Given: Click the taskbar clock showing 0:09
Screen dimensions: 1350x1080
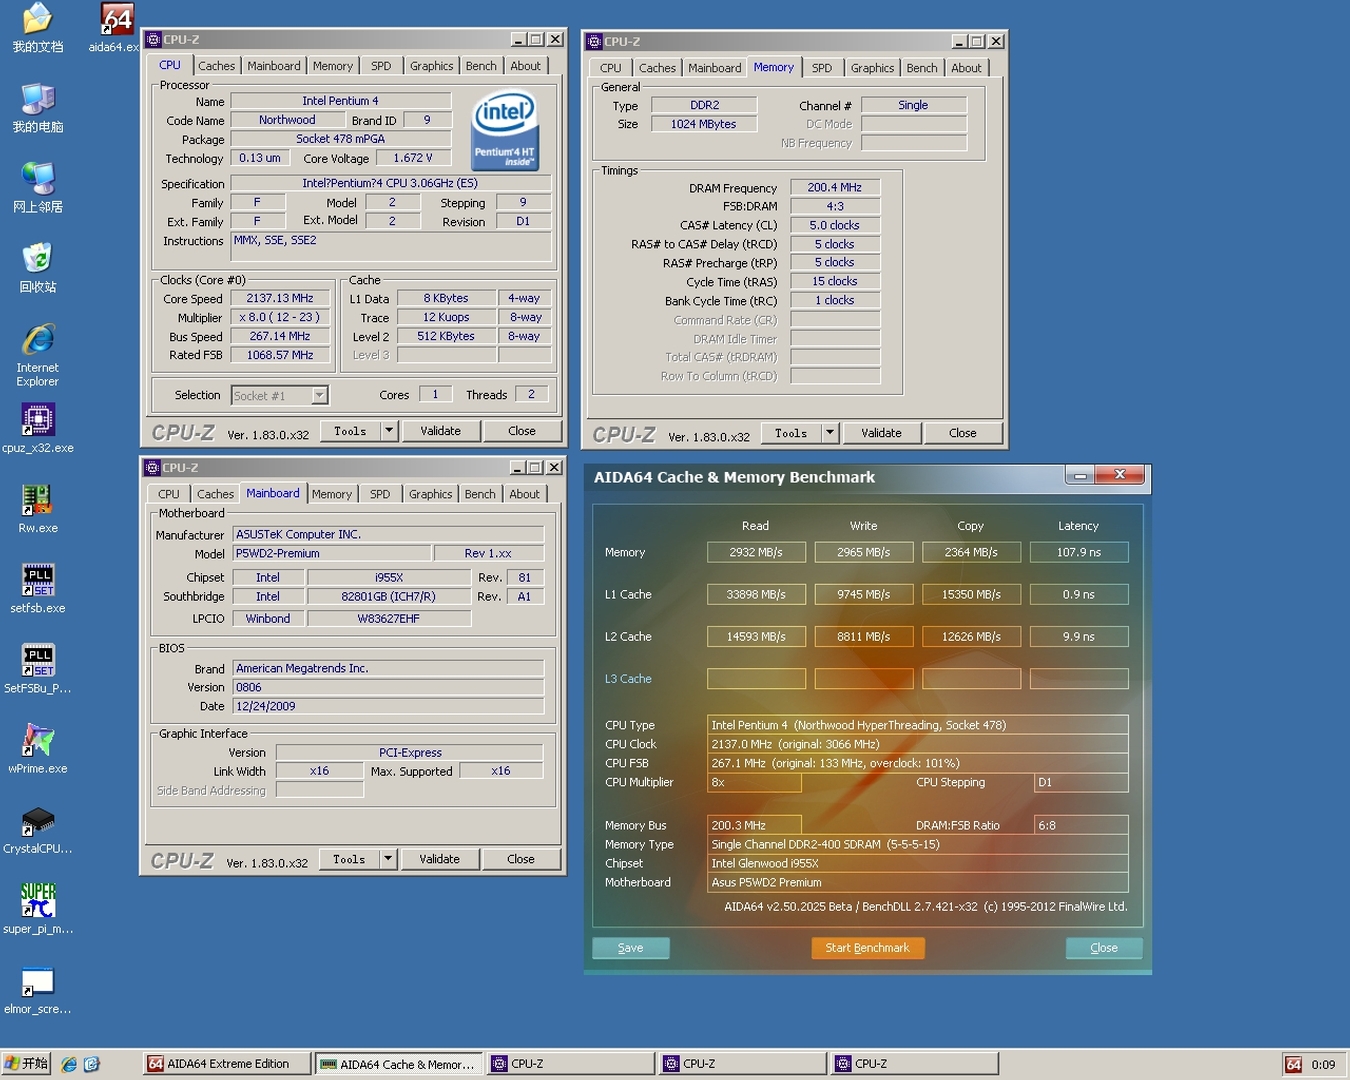Looking at the screenshot, I should pos(1323,1064).
